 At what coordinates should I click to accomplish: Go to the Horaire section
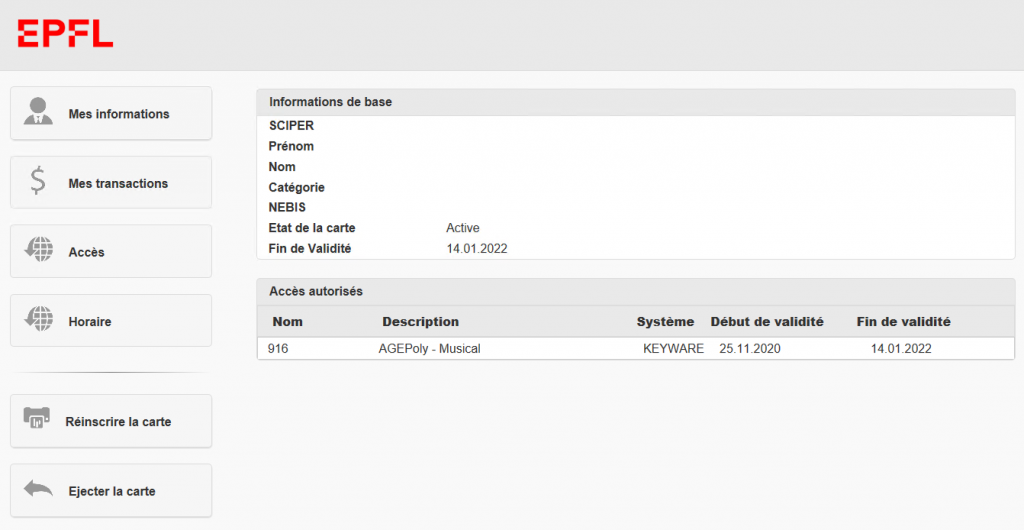[90, 322]
